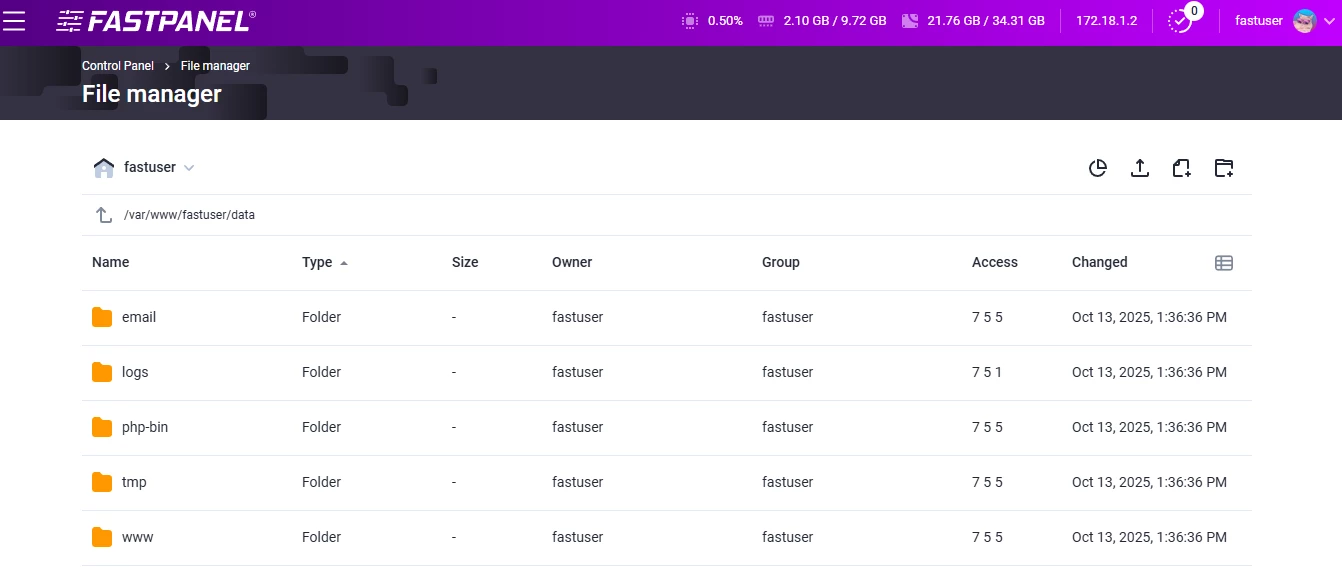
Task: Open the tmp folder name
Action: point(134,482)
